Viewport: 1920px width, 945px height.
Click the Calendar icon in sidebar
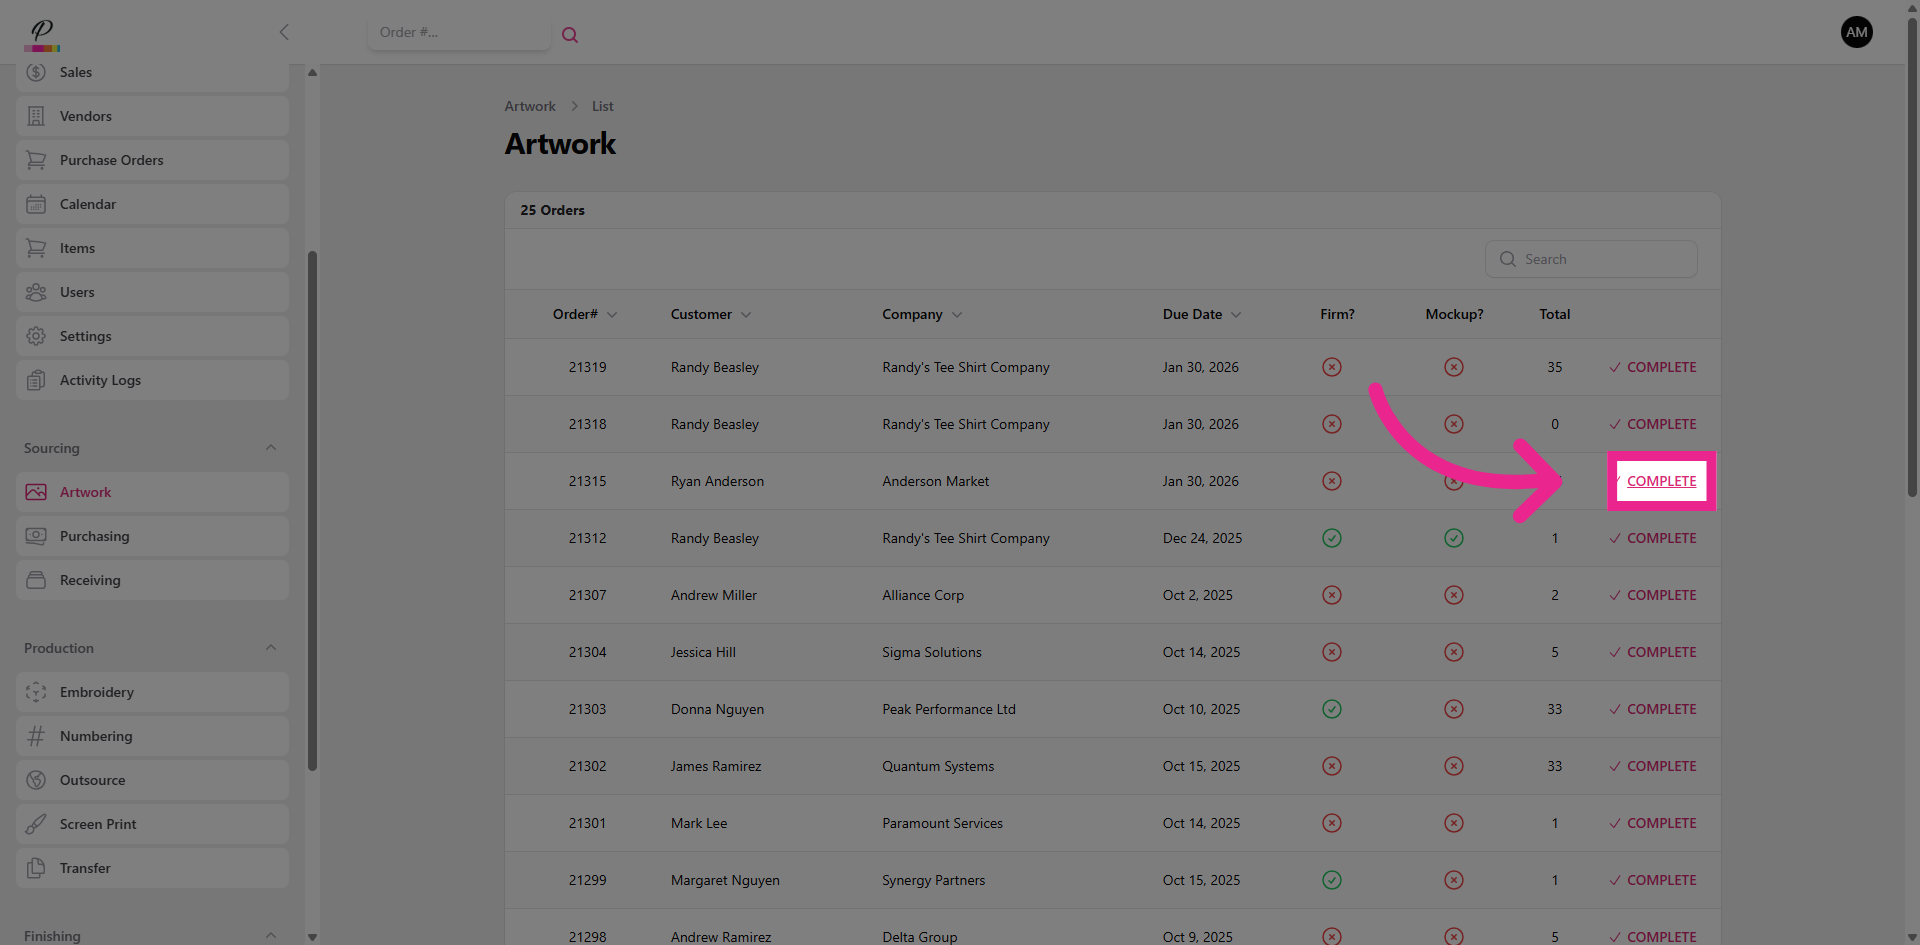pos(36,204)
